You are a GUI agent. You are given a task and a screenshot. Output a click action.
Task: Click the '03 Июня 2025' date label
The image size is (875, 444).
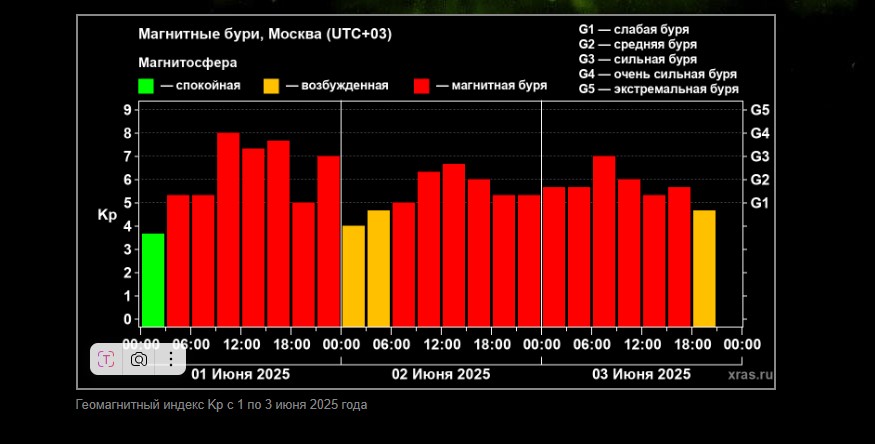[641, 375]
